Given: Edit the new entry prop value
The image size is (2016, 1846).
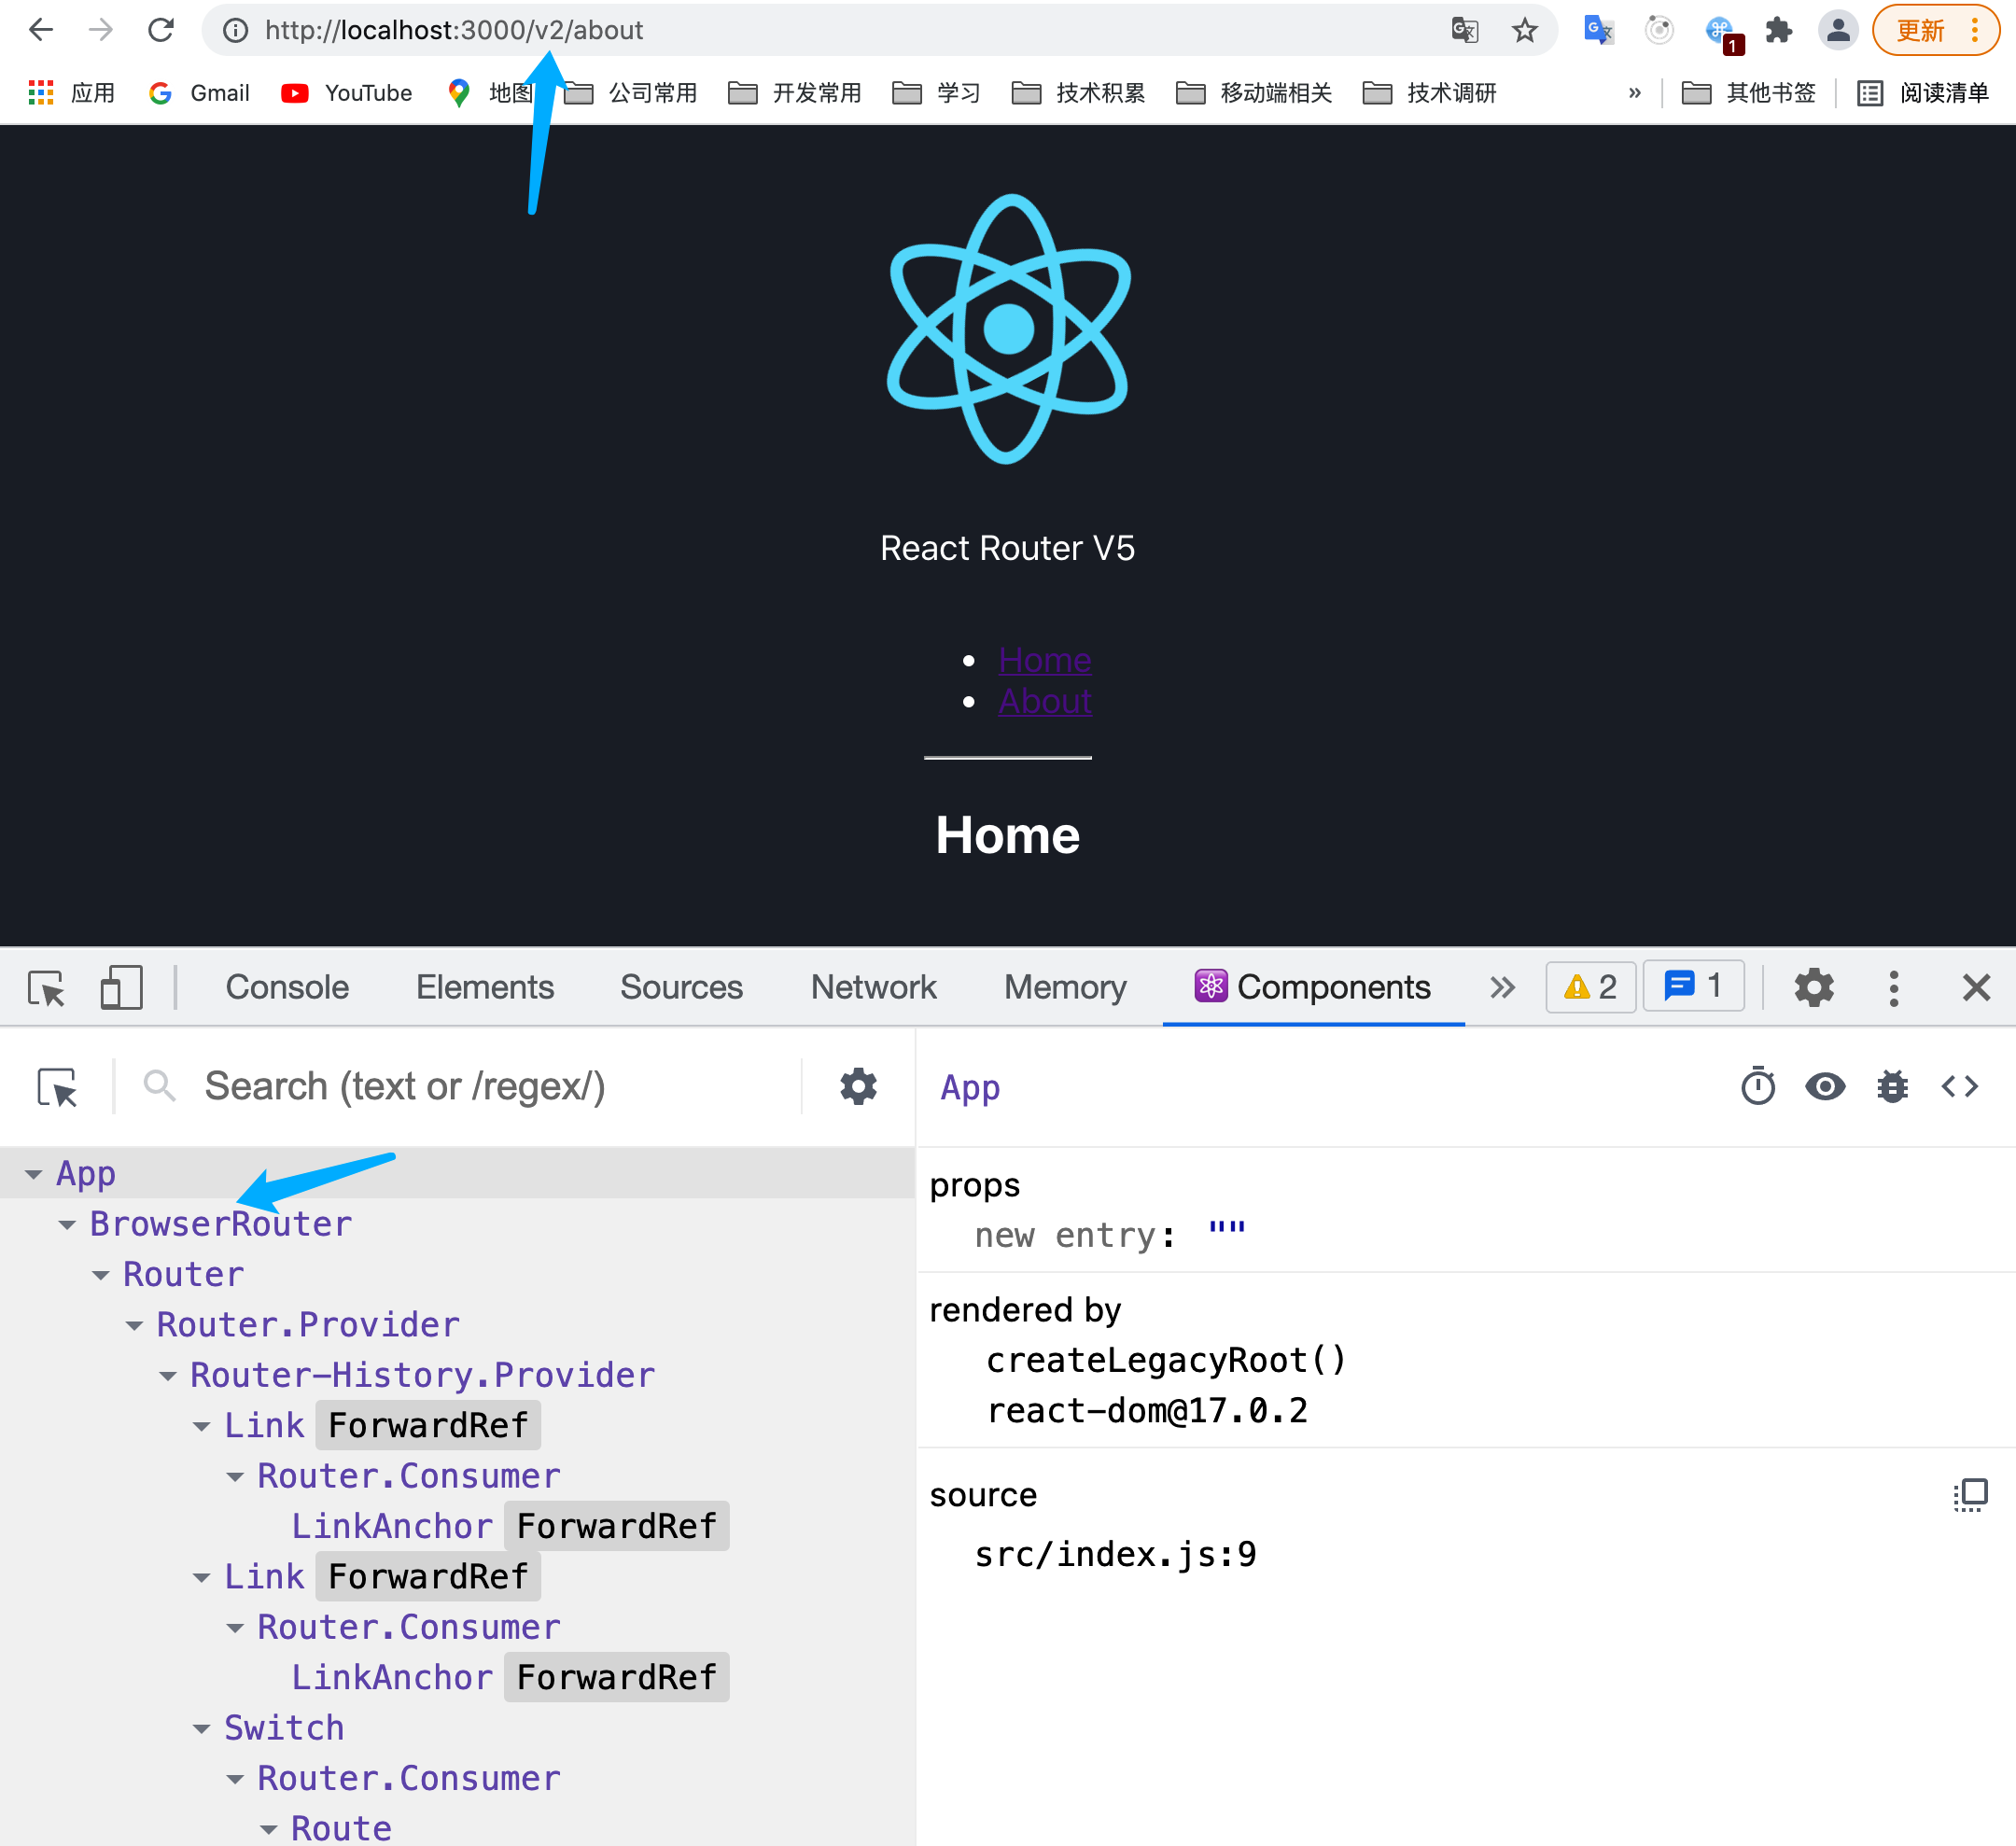Looking at the screenshot, I should pos(1227,1236).
